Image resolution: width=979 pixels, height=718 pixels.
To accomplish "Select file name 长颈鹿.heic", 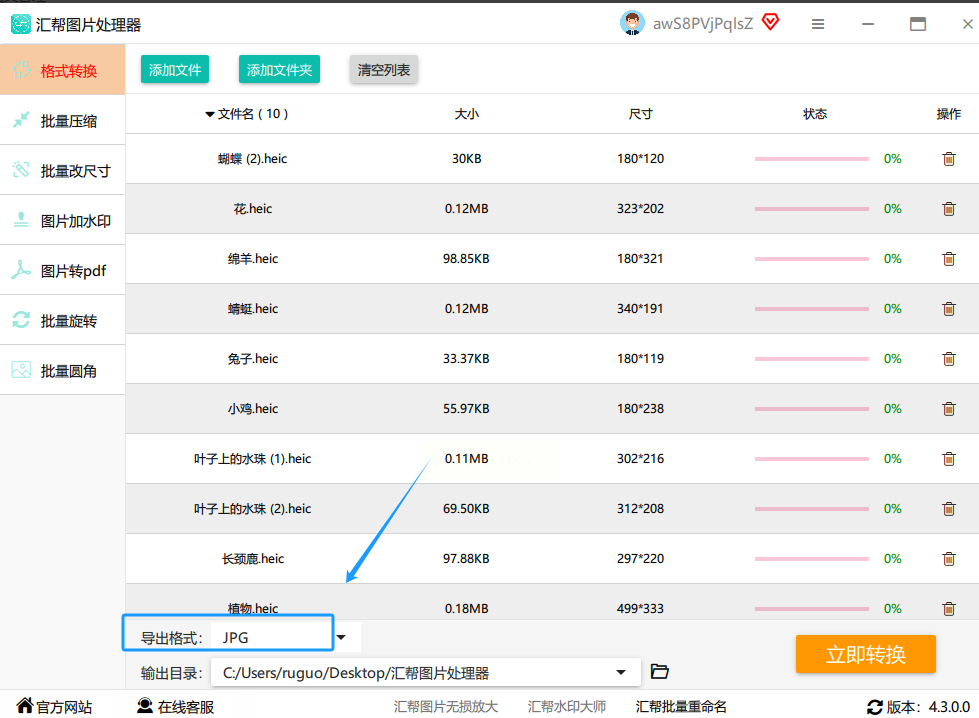I will coord(252,558).
